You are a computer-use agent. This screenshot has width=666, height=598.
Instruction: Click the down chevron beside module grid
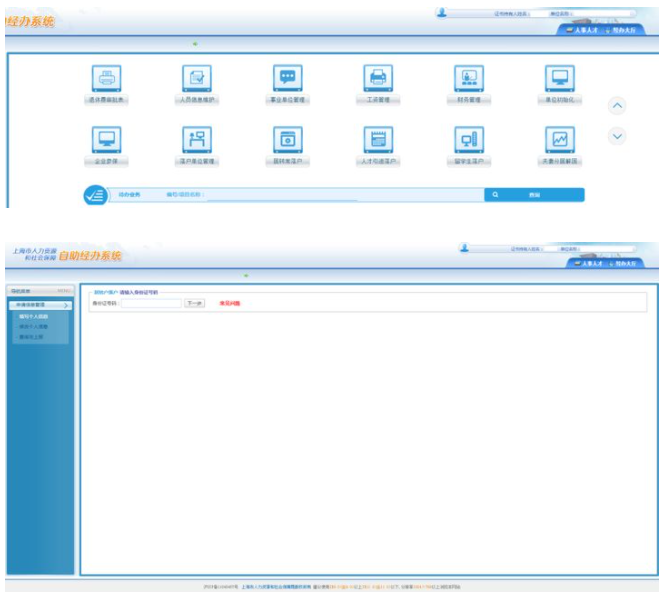[x=617, y=136]
